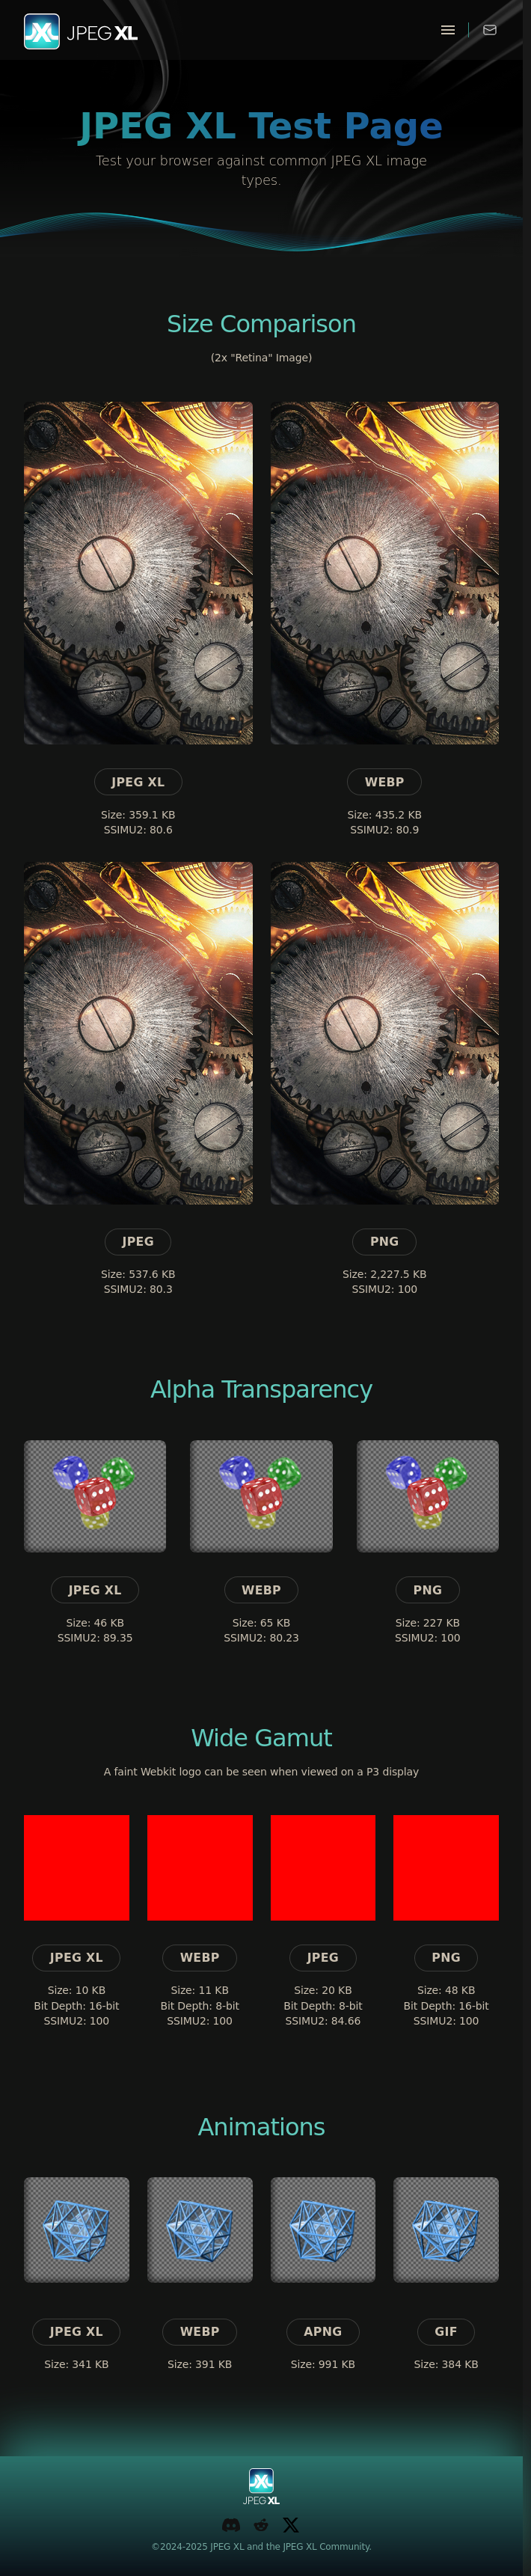Click the footer JPEG XL logo
The image size is (531, 2576).
coord(261,2486)
